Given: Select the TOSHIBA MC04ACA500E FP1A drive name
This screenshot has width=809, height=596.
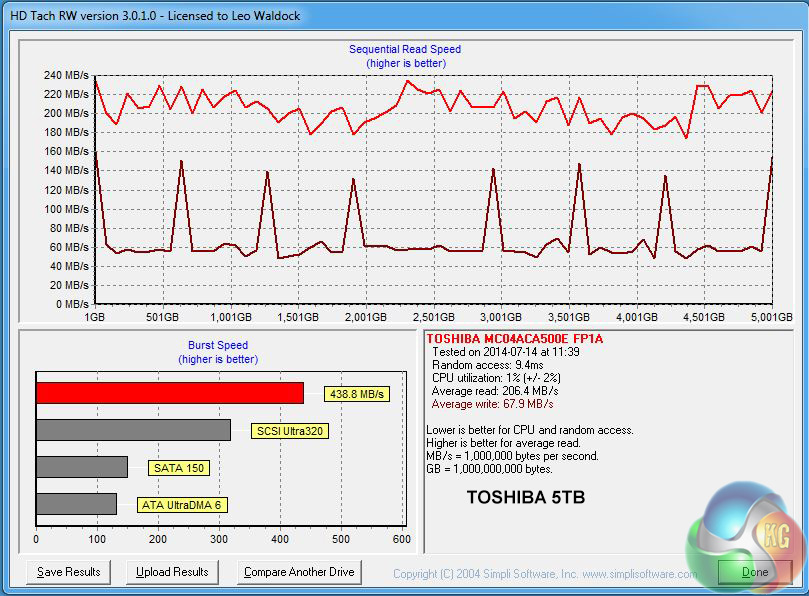Looking at the screenshot, I should (x=515, y=339).
